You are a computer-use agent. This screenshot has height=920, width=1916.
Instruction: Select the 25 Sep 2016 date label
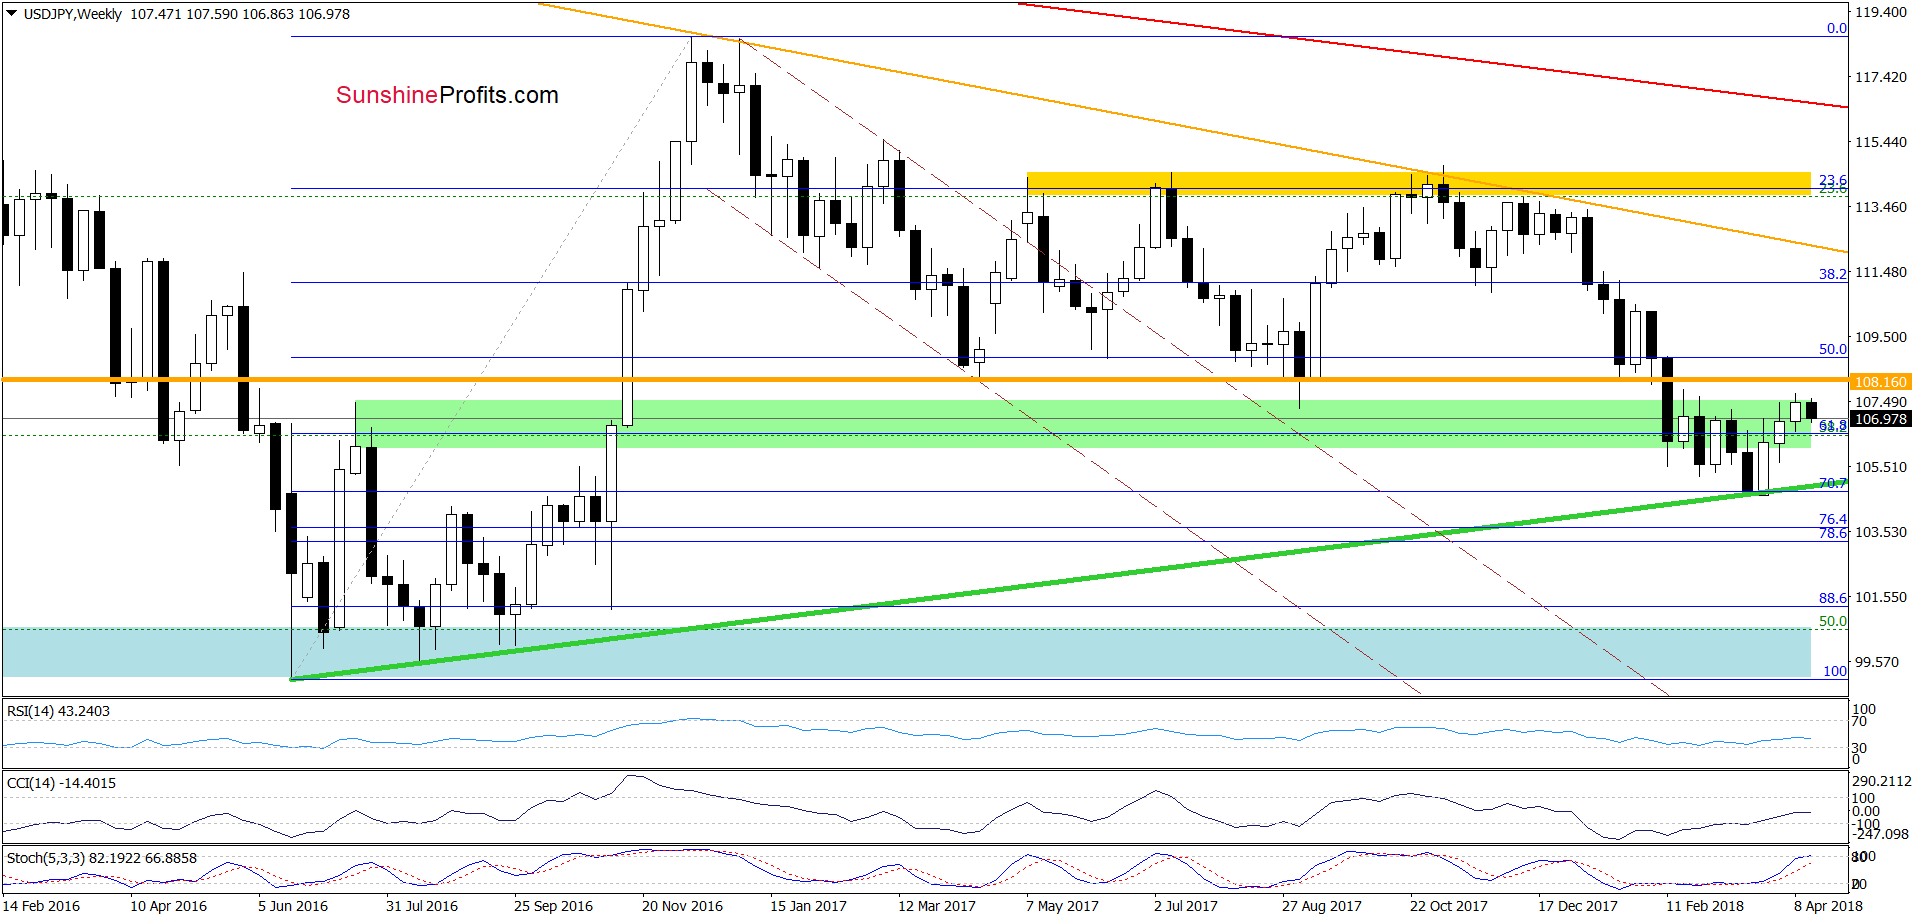point(553,906)
